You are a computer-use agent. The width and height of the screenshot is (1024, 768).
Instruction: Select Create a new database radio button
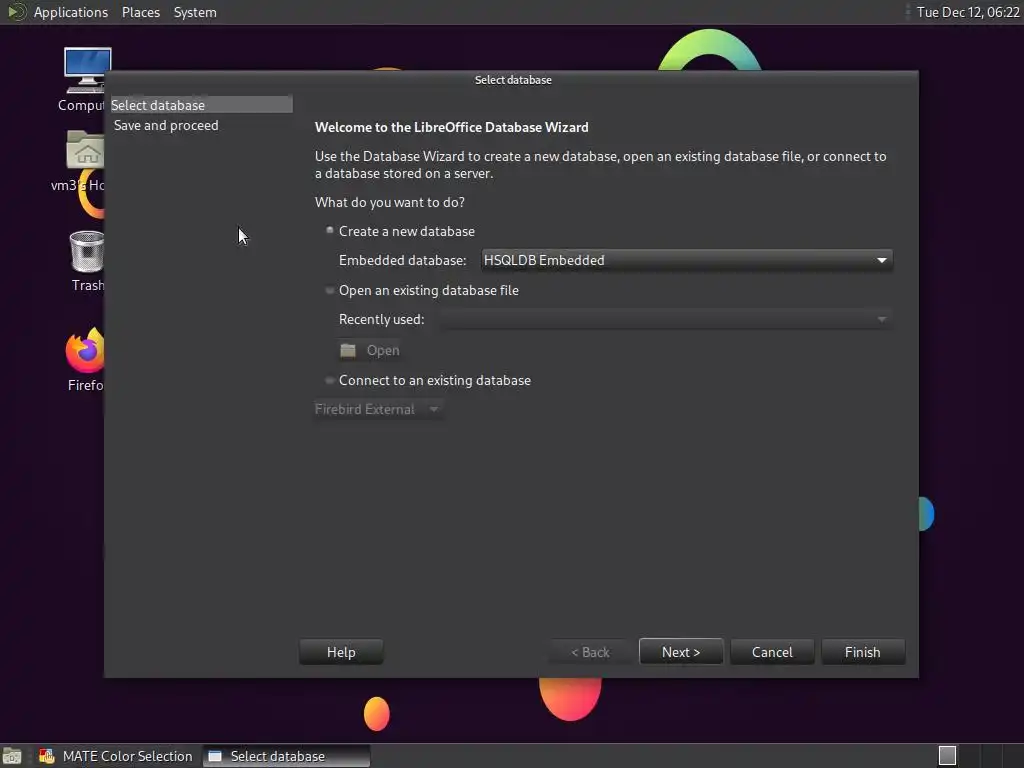tap(330, 231)
